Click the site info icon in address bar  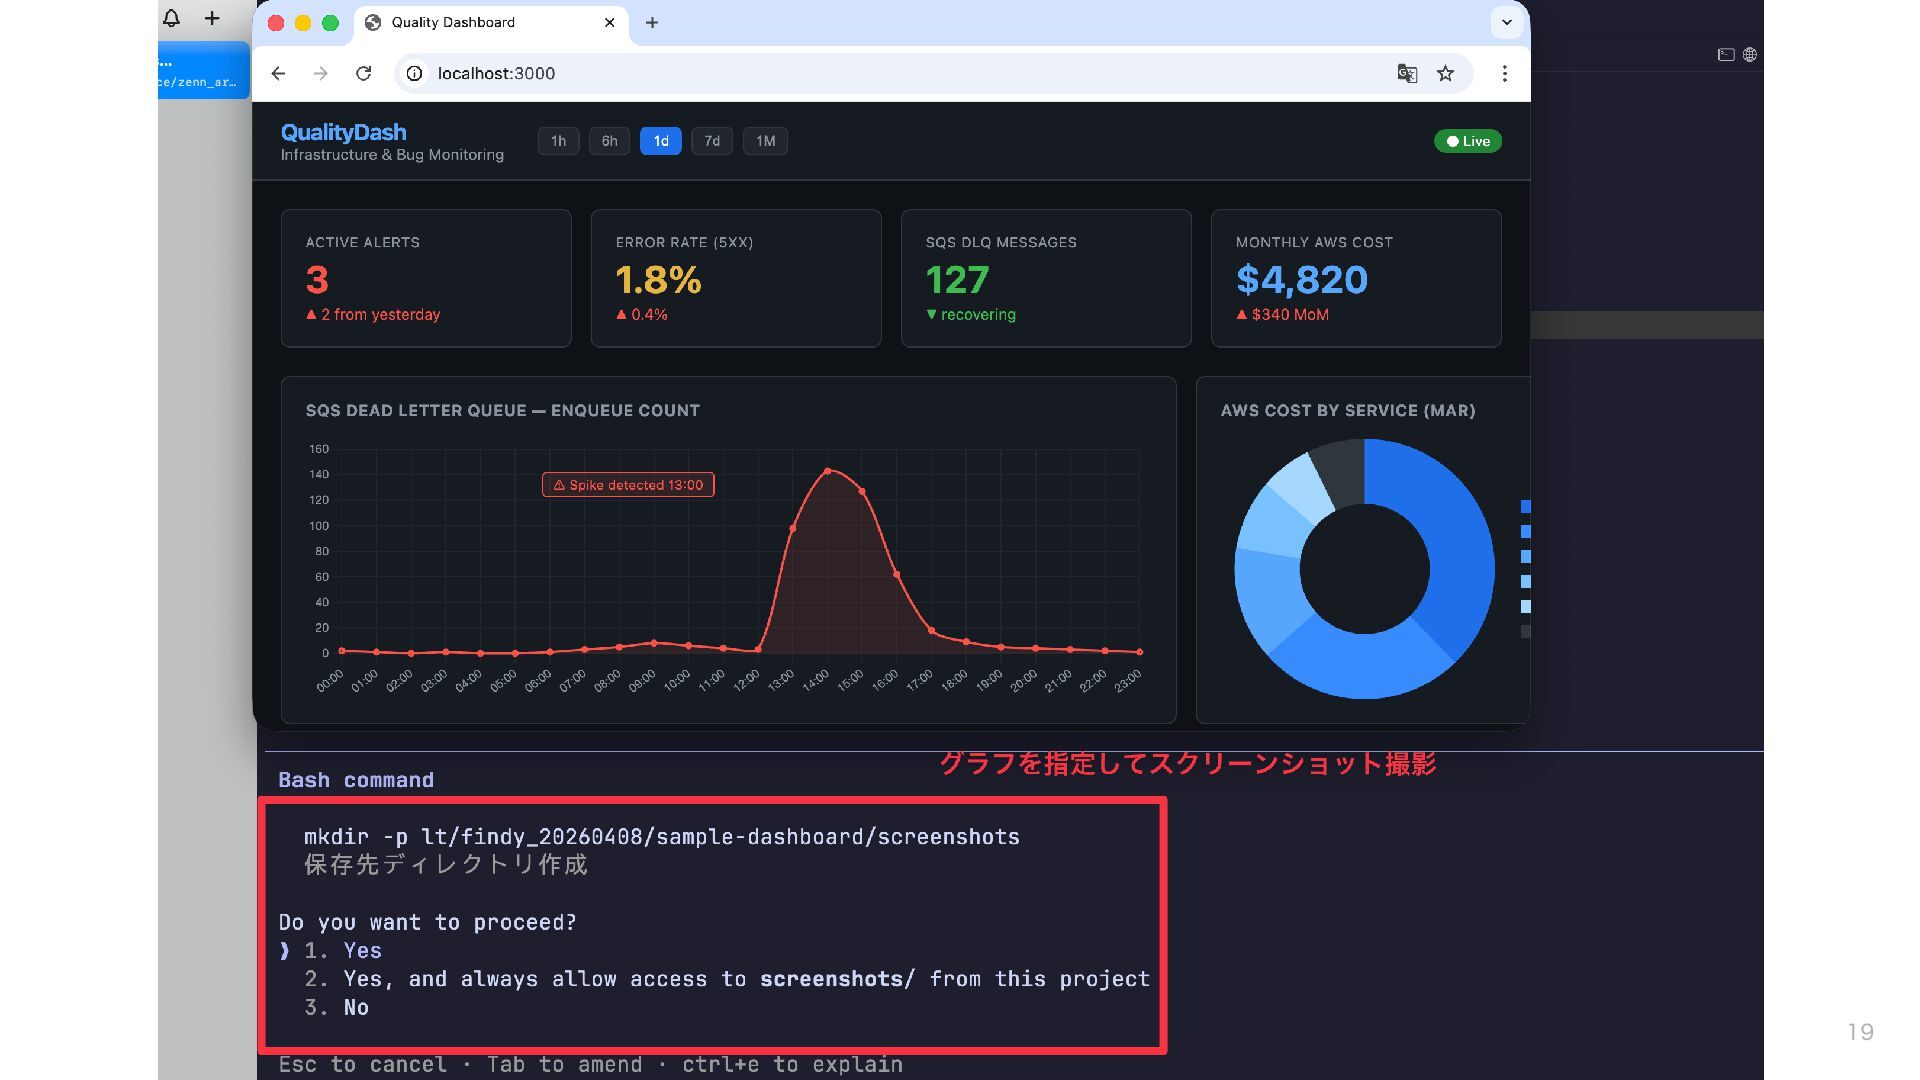point(414,73)
